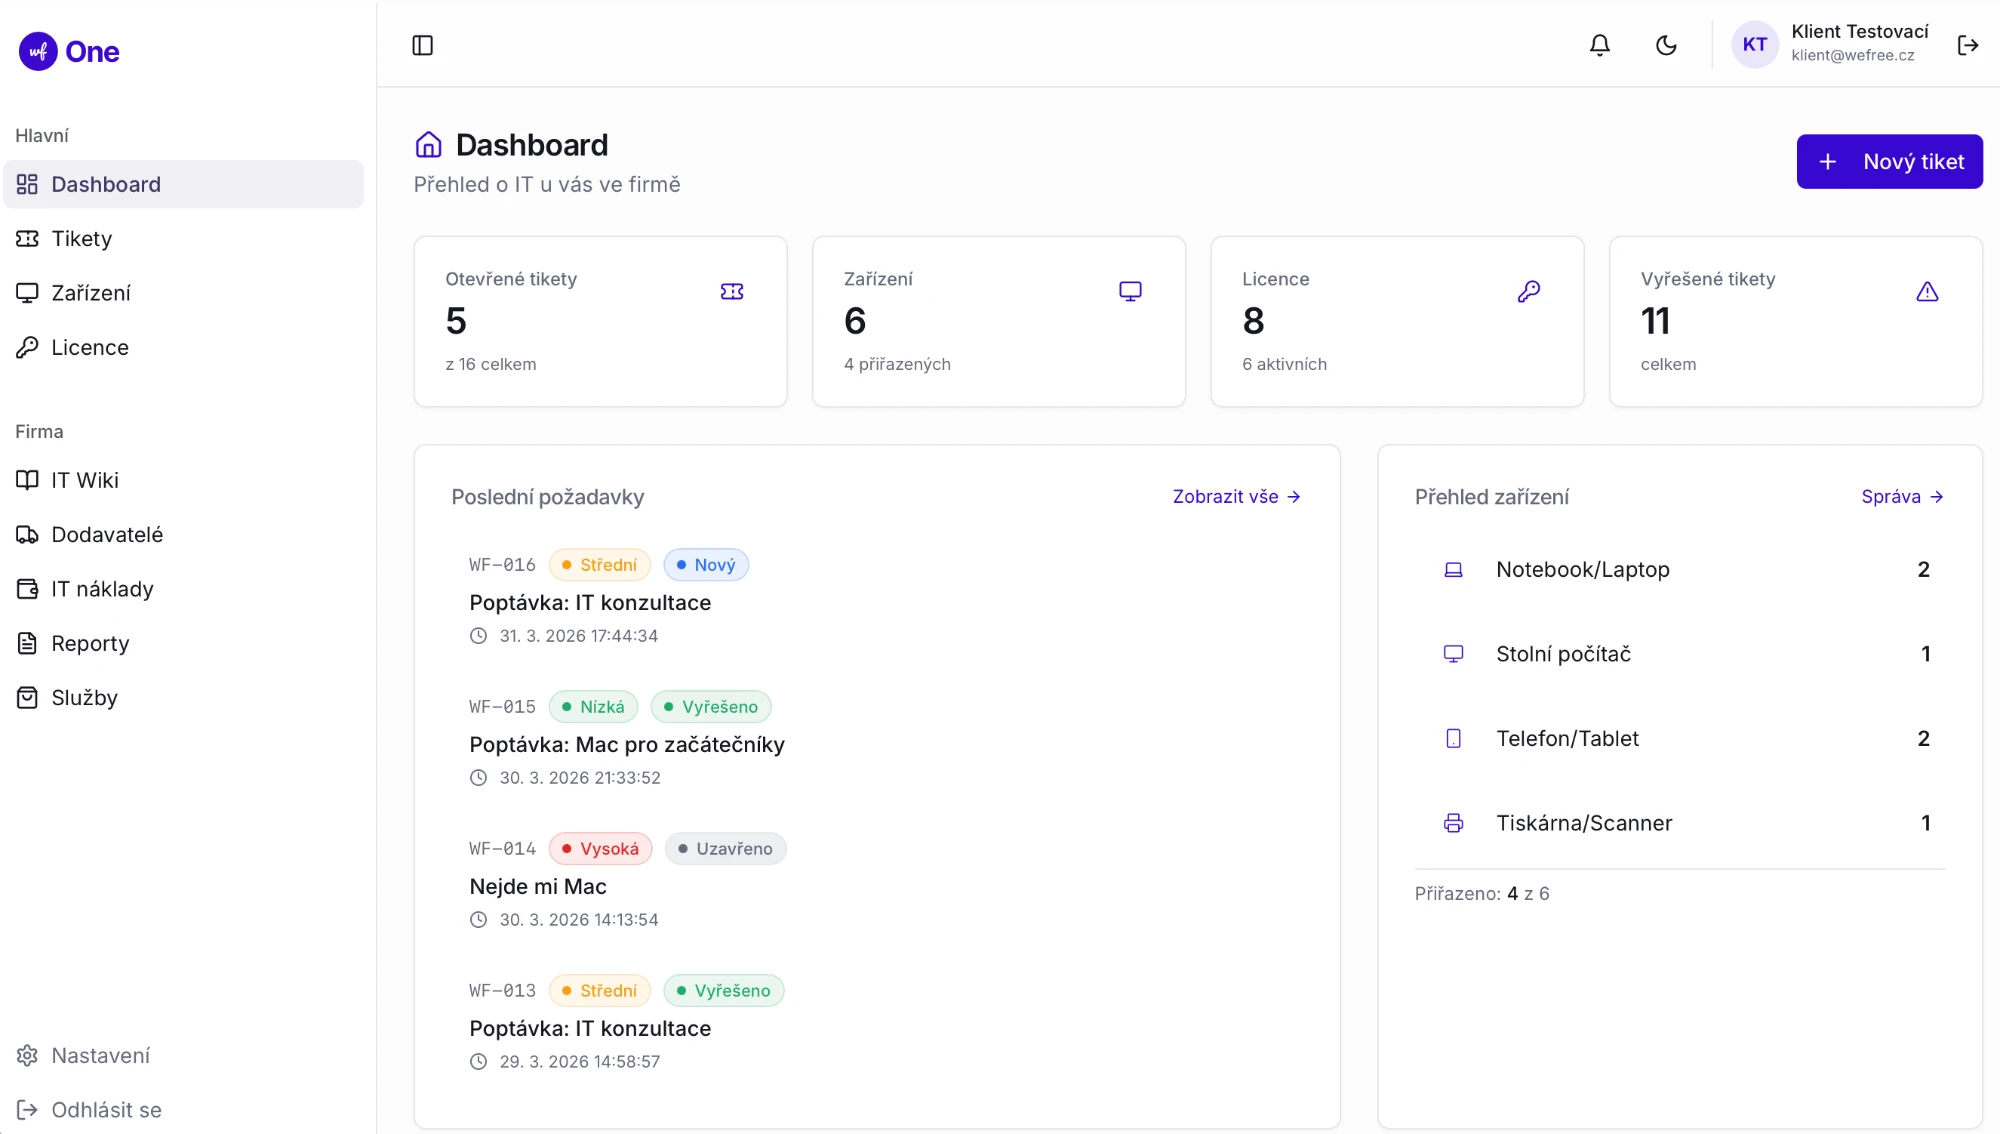Click the Přiřazeno: 4 z 6 summary
This screenshot has height=1134, width=2000.
[x=1482, y=894]
